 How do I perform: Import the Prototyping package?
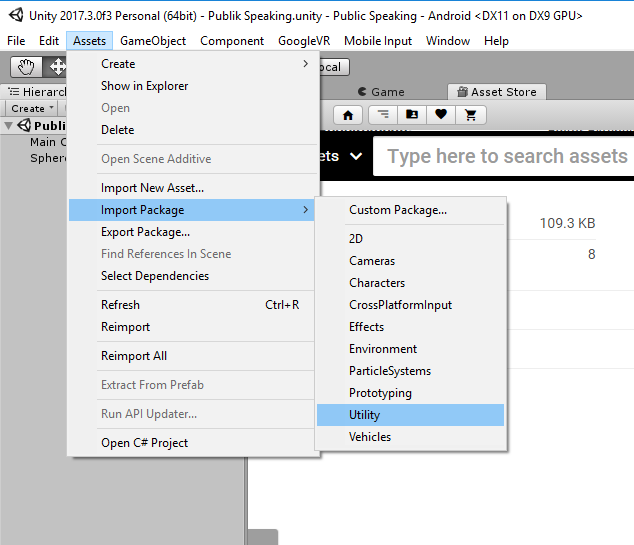click(x=410, y=393)
